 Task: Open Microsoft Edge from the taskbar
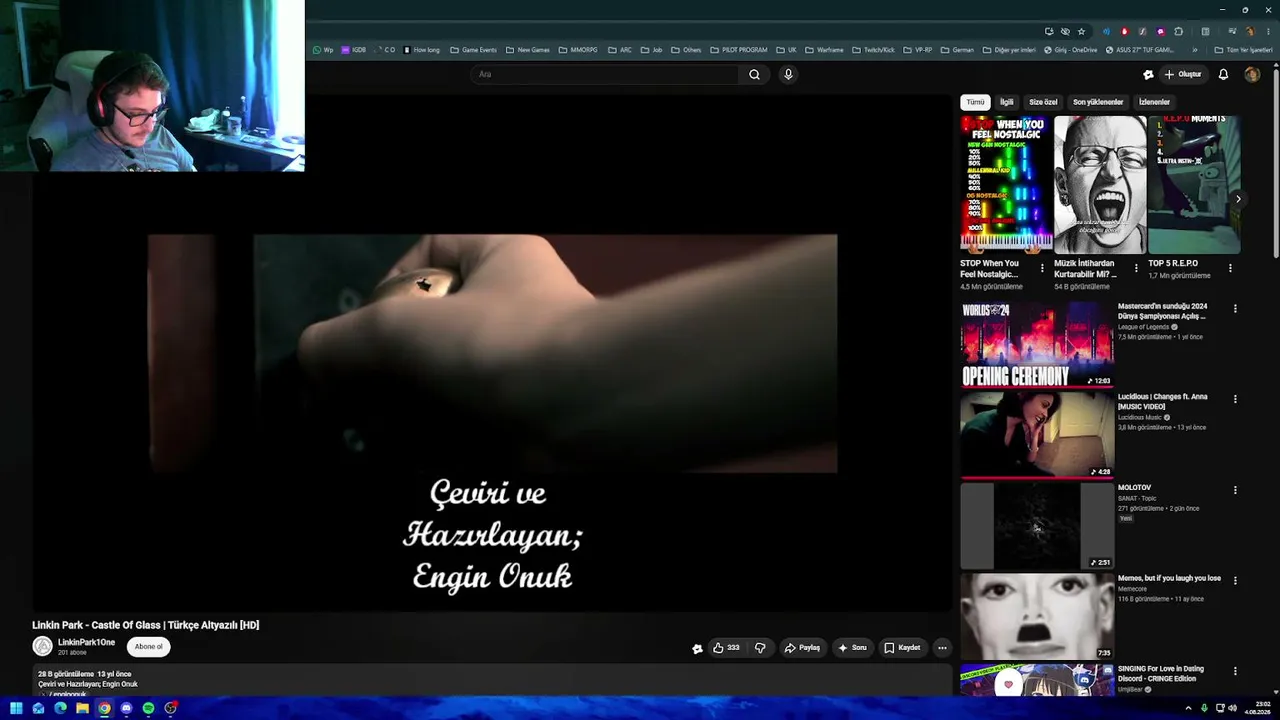60,708
